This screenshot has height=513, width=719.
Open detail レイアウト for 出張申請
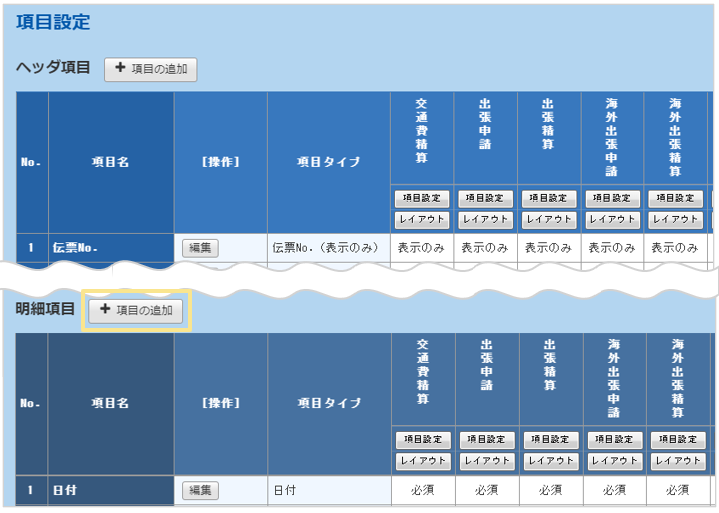pyautogui.click(x=487, y=461)
